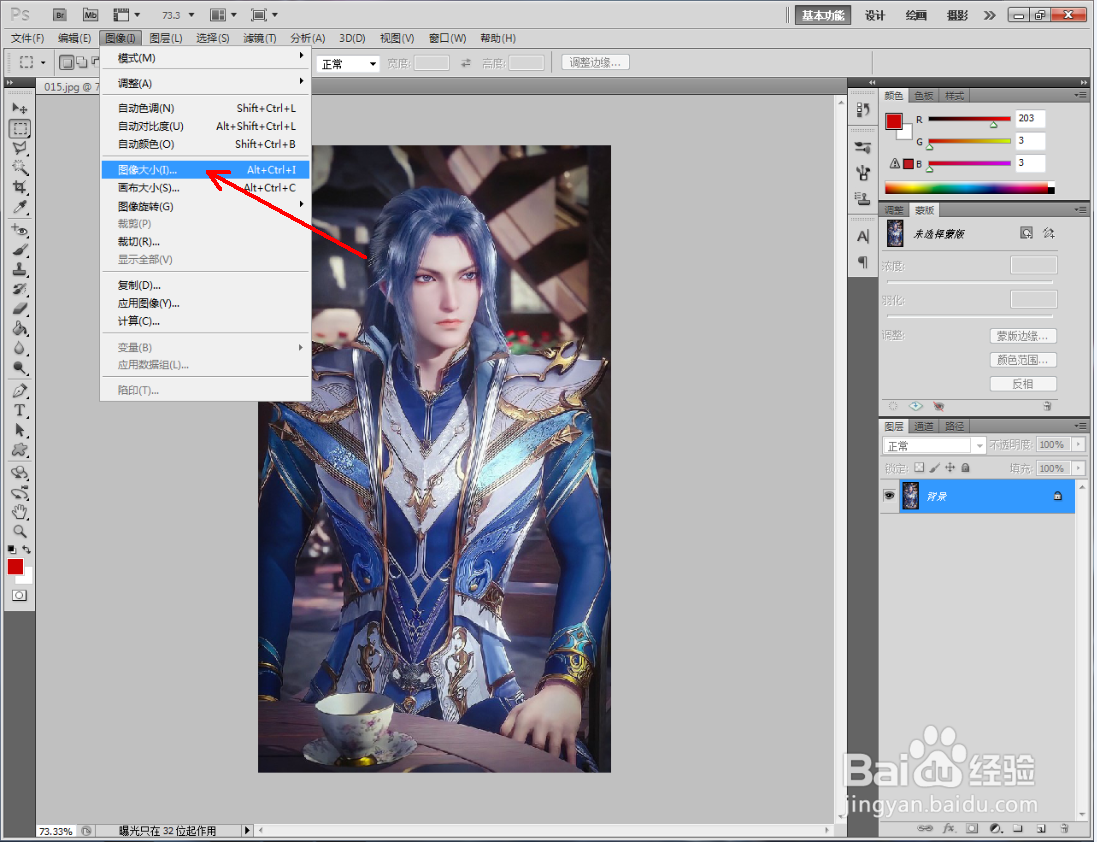Launch Adobe Bridge from title bar
Screen dimensions: 1097x842
coord(60,15)
